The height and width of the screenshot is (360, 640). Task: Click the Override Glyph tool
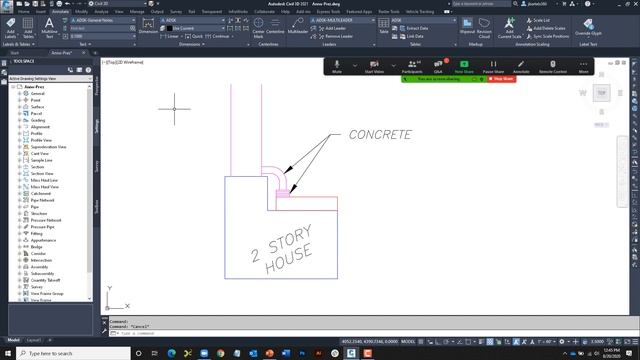[x=588, y=27]
